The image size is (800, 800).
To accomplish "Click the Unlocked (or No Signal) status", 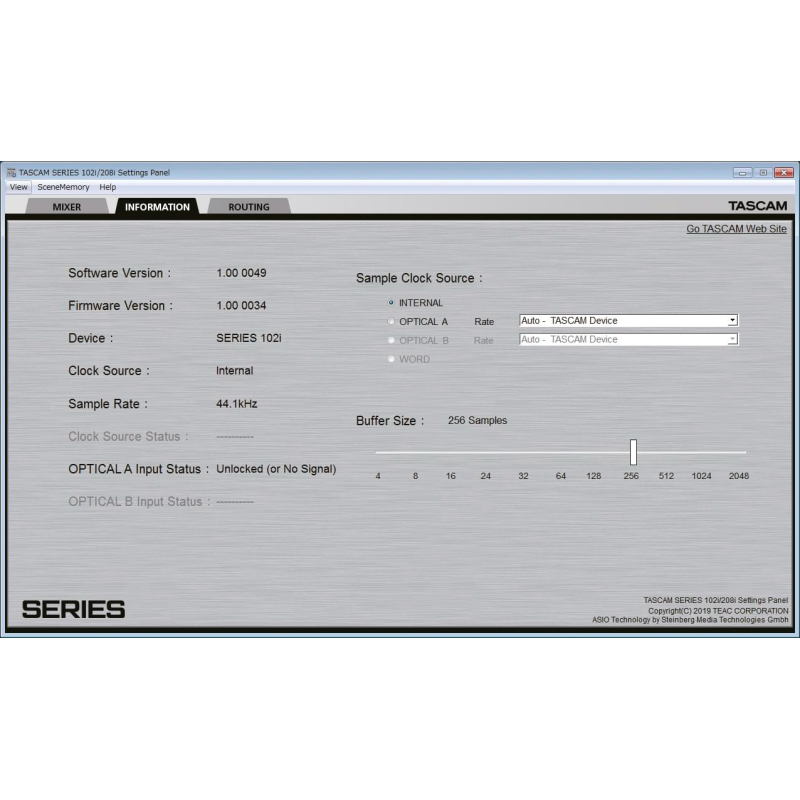I will tap(276, 469).
